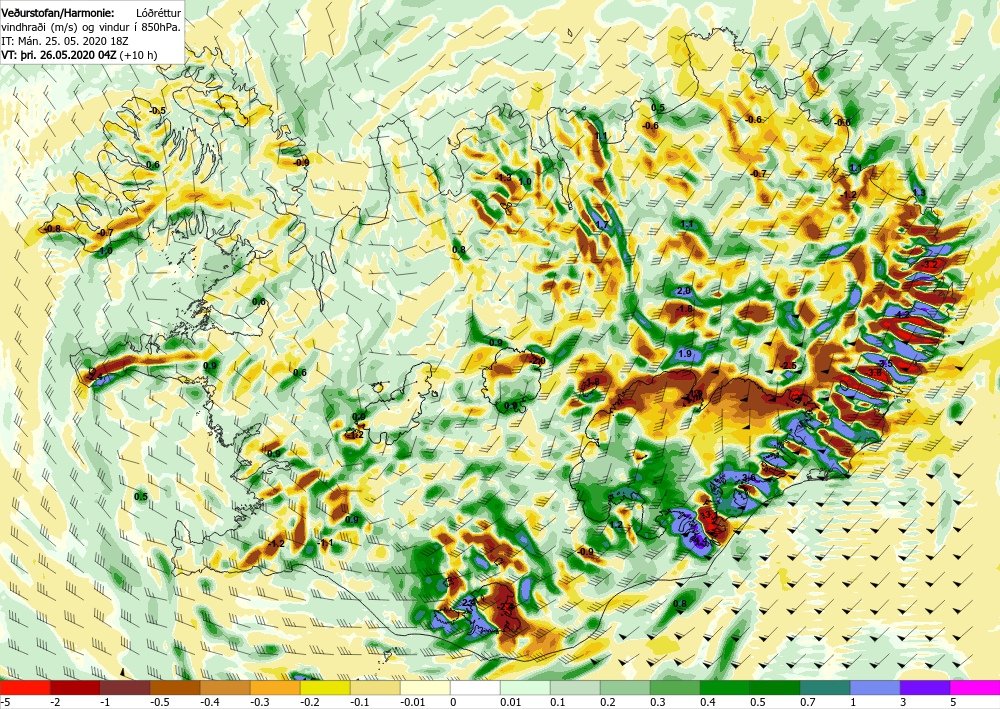Click the '2.0' value on the blue patch
The height and width of the screenshot is (709, 1000).
684,291
